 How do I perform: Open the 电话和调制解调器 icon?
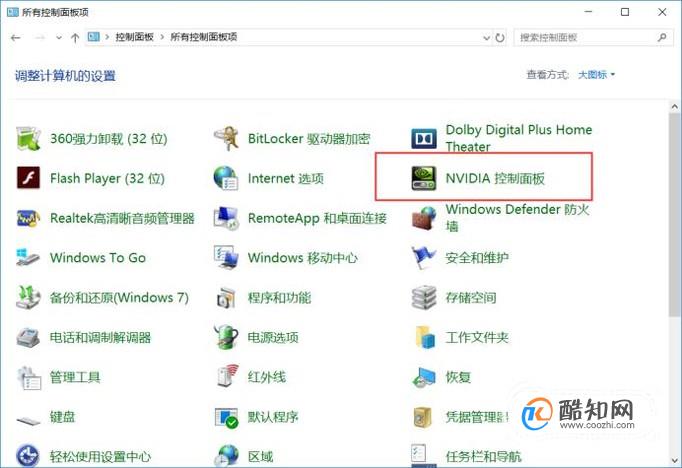28,337
